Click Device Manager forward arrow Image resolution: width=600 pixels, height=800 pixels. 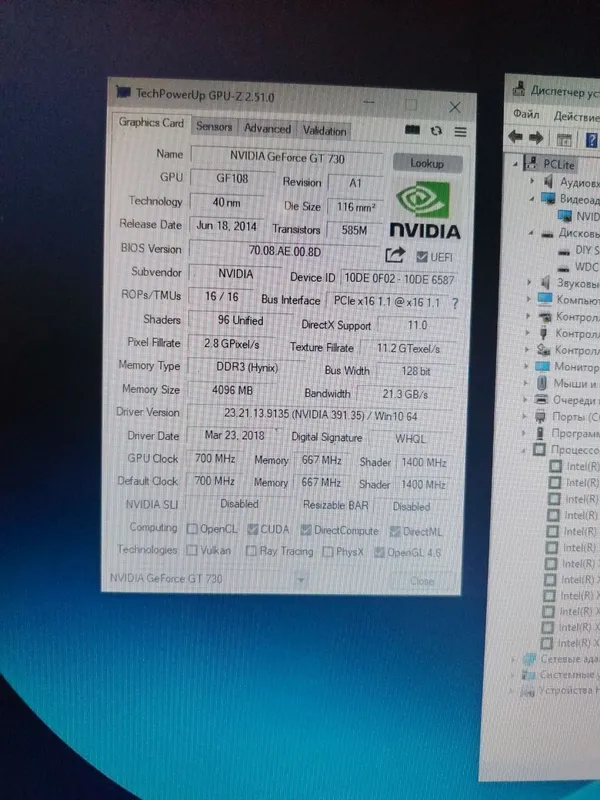pyautogui.click(x=536, y=138)
